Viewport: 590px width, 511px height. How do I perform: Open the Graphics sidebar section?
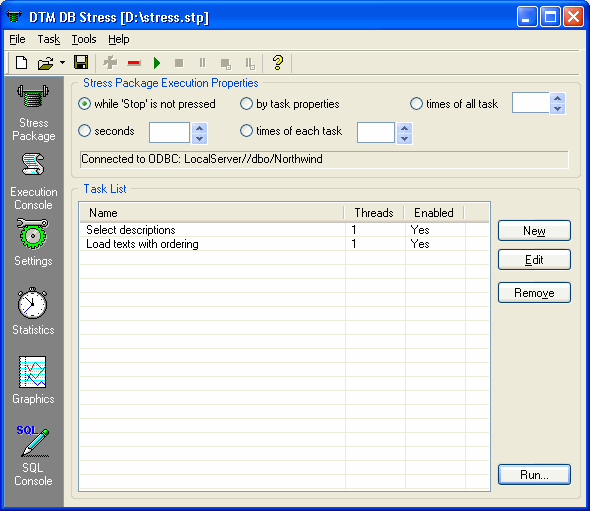coord(33,380)
